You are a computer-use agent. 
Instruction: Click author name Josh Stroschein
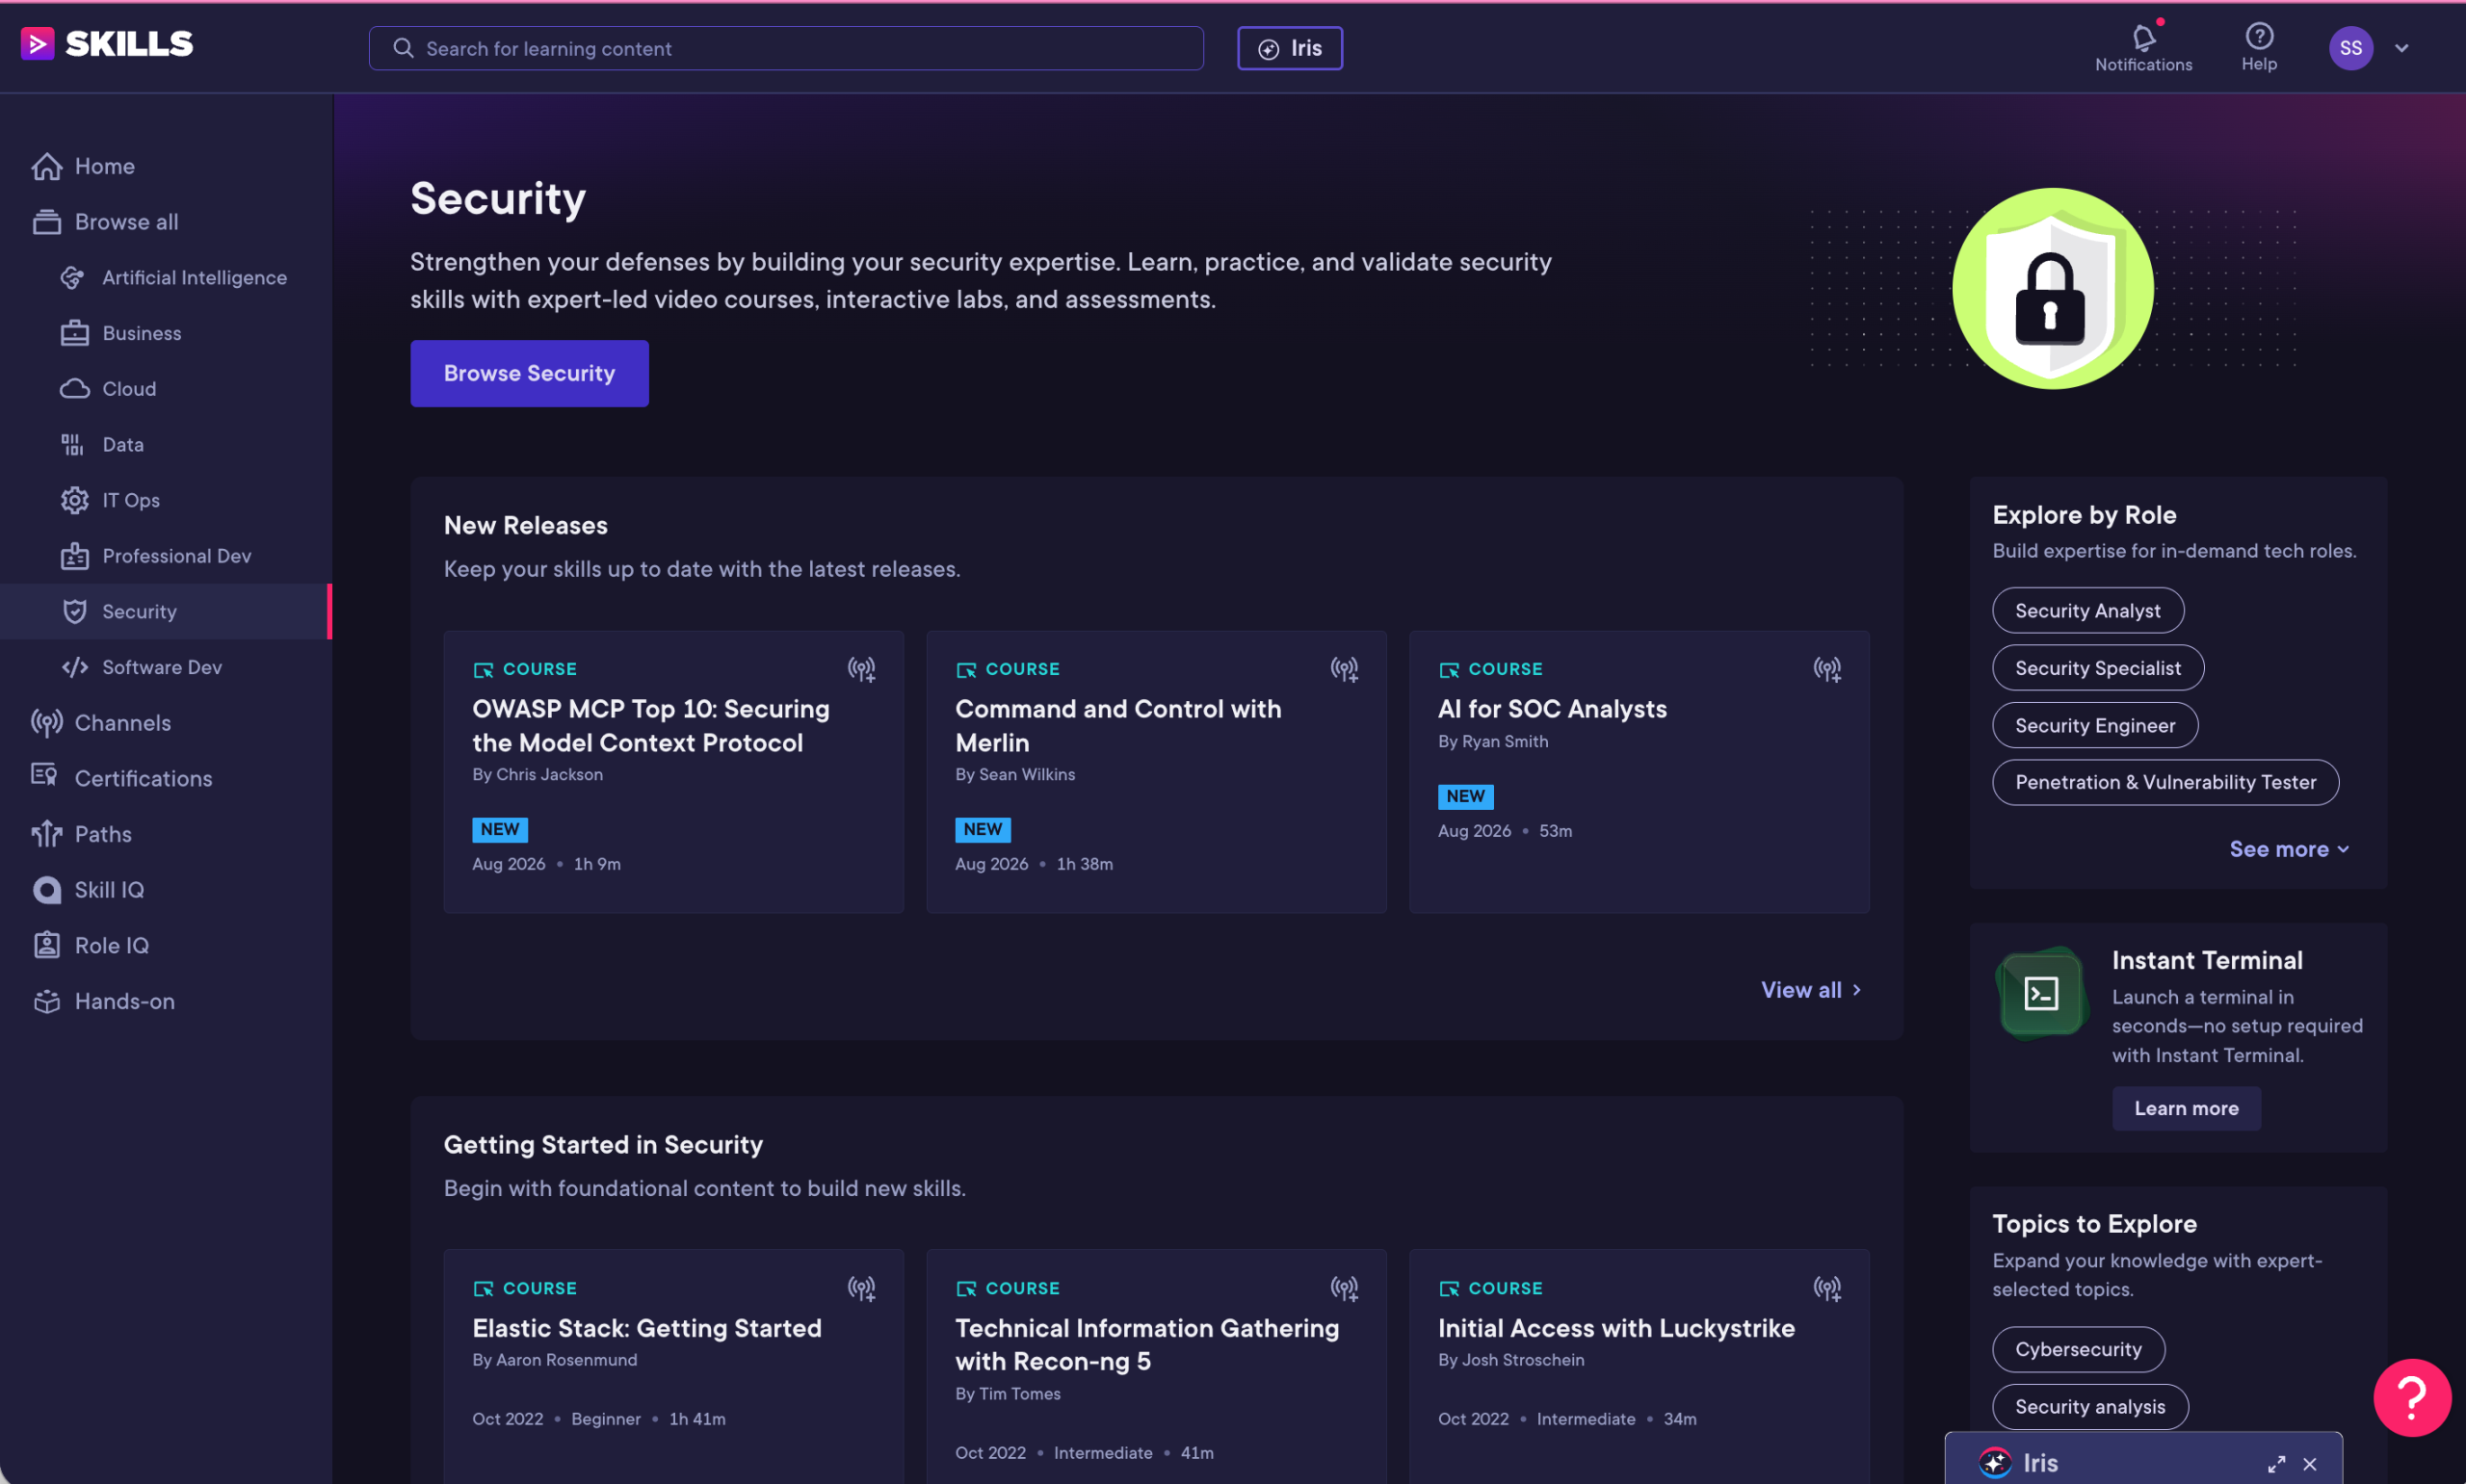1522,1360
